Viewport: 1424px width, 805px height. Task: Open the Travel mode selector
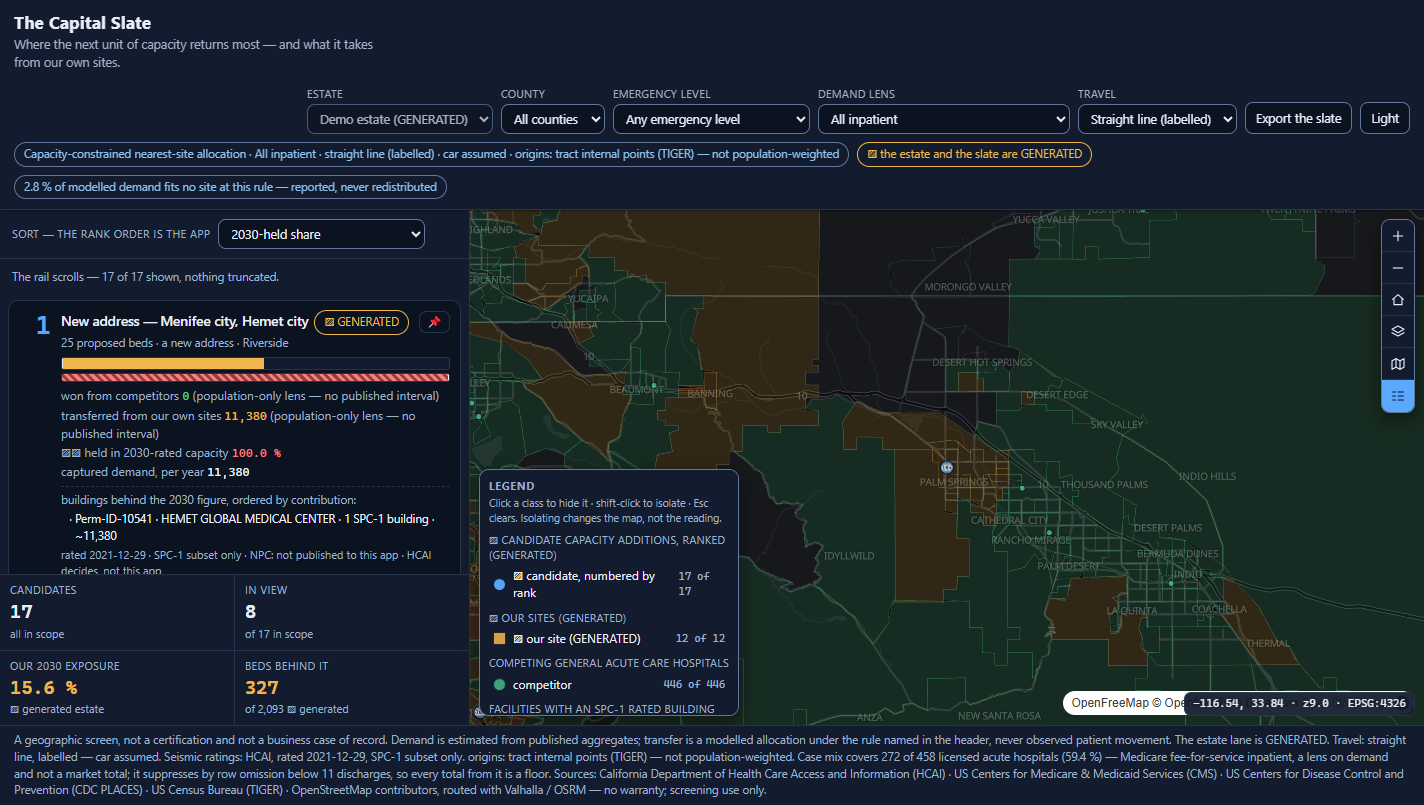pos(1157,119)
